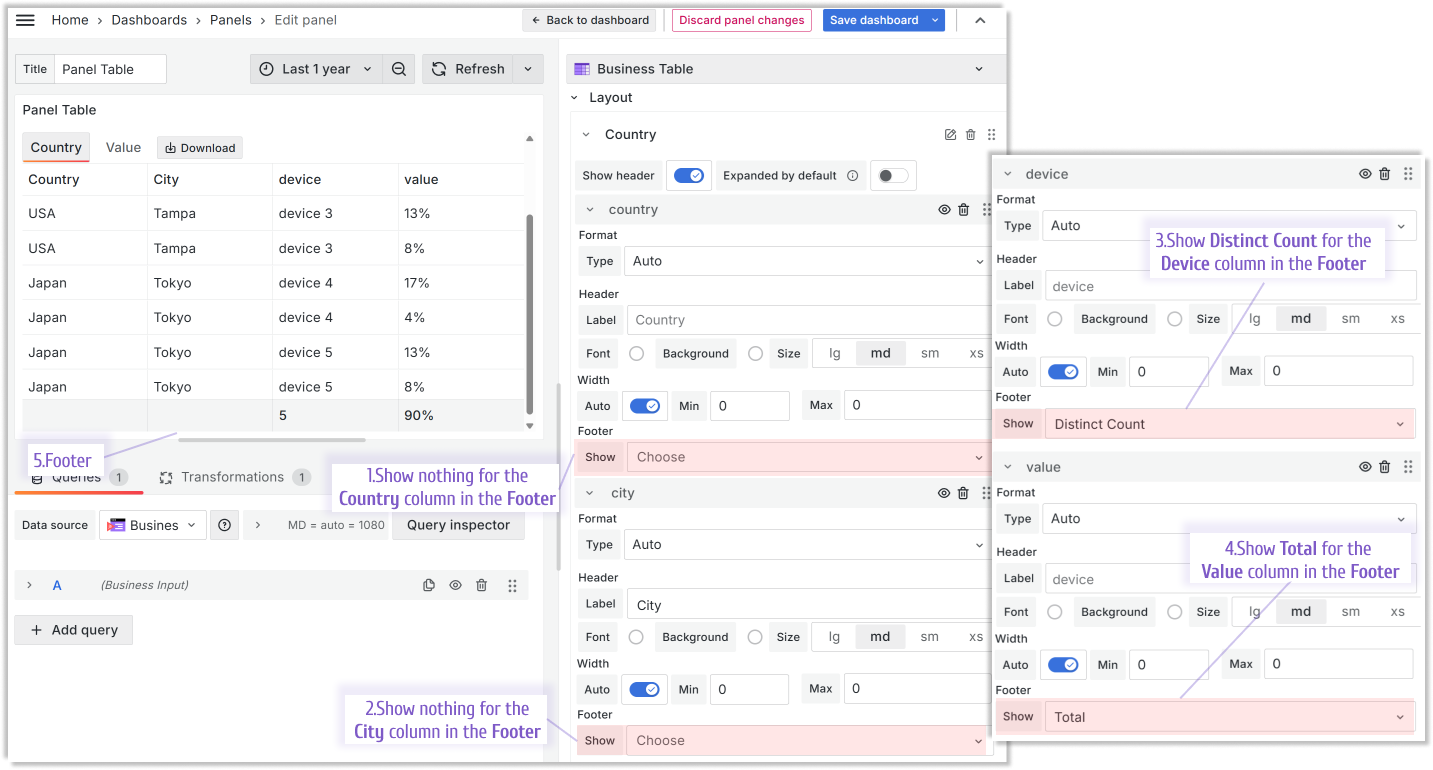Save the dashboard
Screen dimensions: 1433x770
tap(872, 20)
